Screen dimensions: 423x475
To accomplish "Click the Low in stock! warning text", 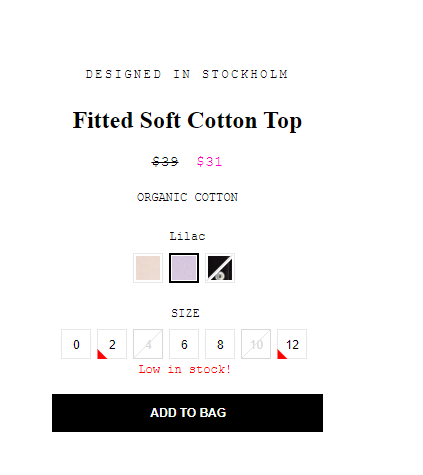I will 185,369.
